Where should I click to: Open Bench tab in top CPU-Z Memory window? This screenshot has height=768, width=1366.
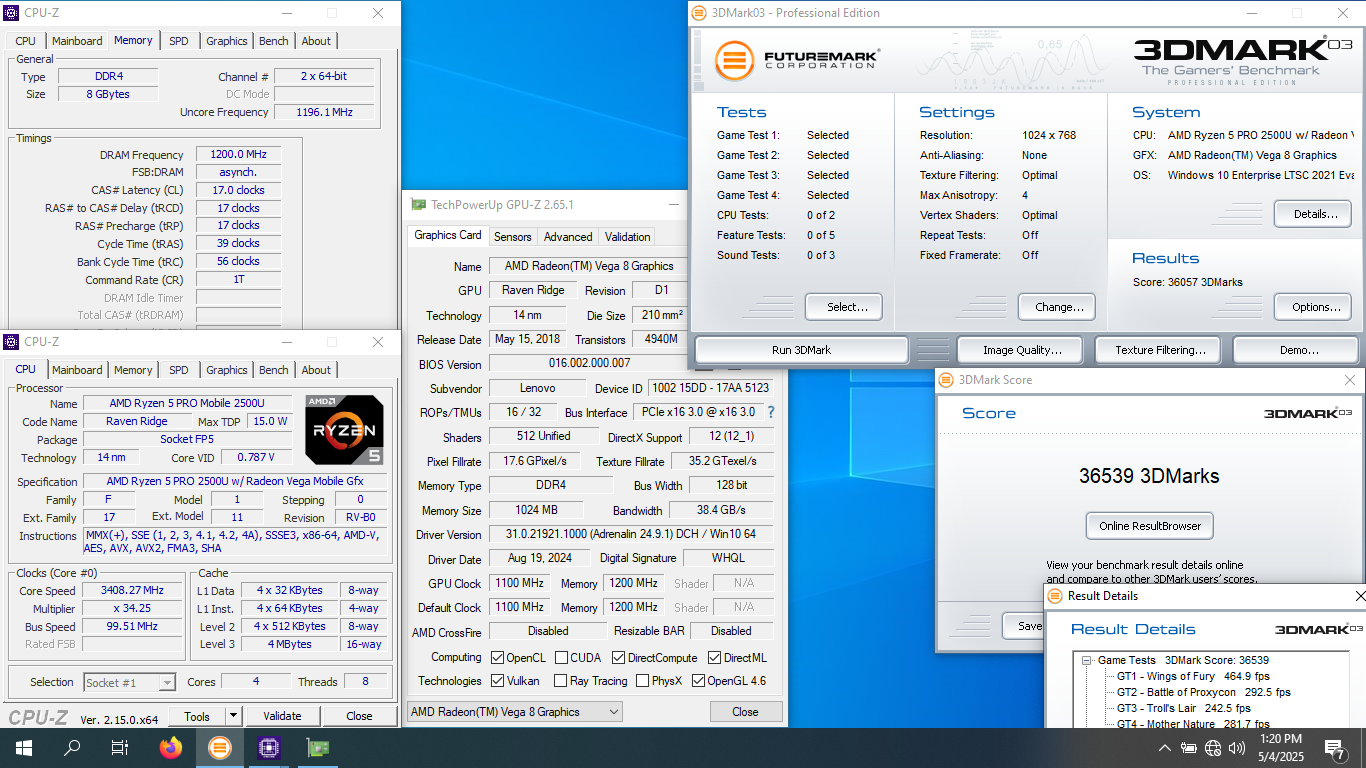point(274,41)
